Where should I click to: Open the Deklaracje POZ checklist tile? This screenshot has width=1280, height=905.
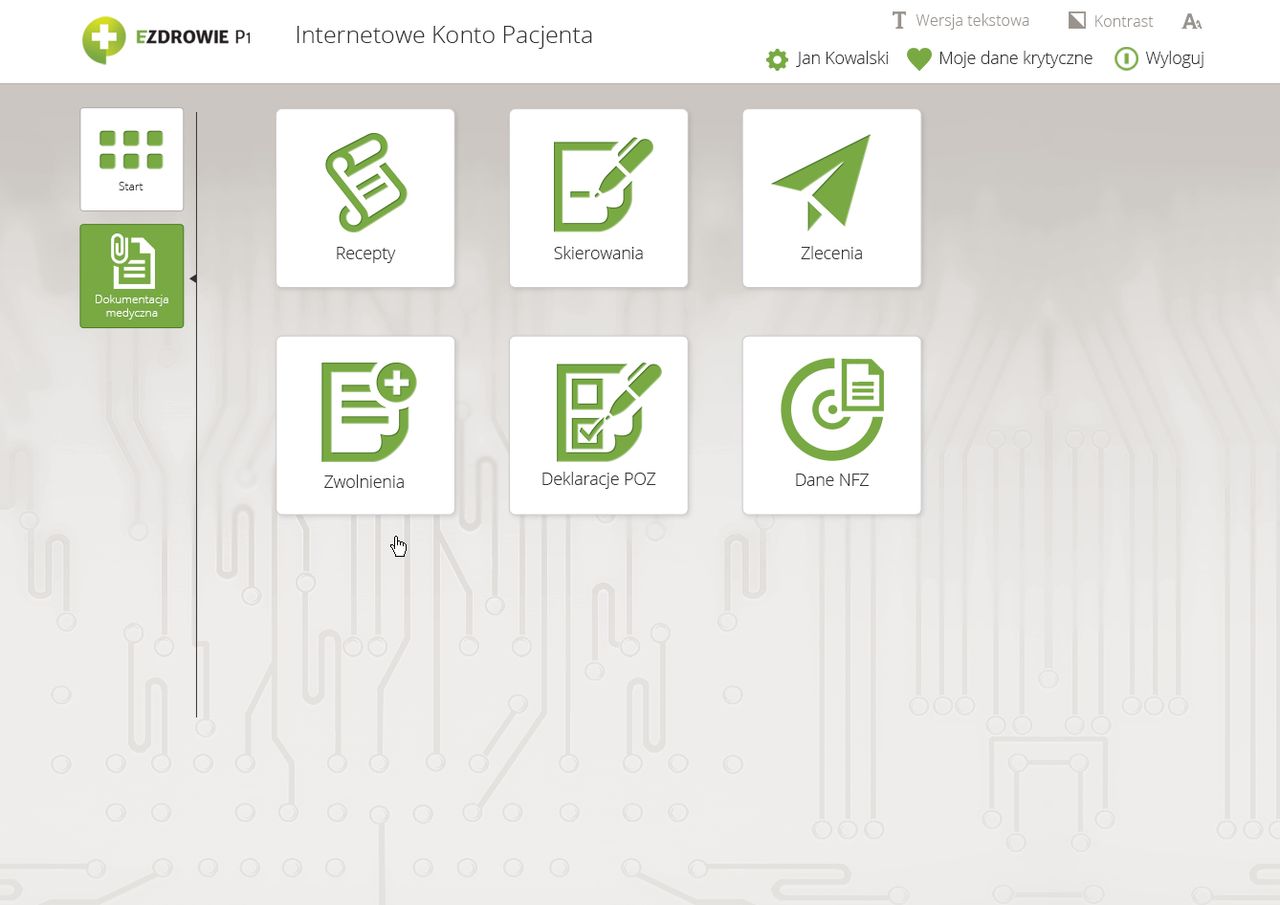pos(598,425)
